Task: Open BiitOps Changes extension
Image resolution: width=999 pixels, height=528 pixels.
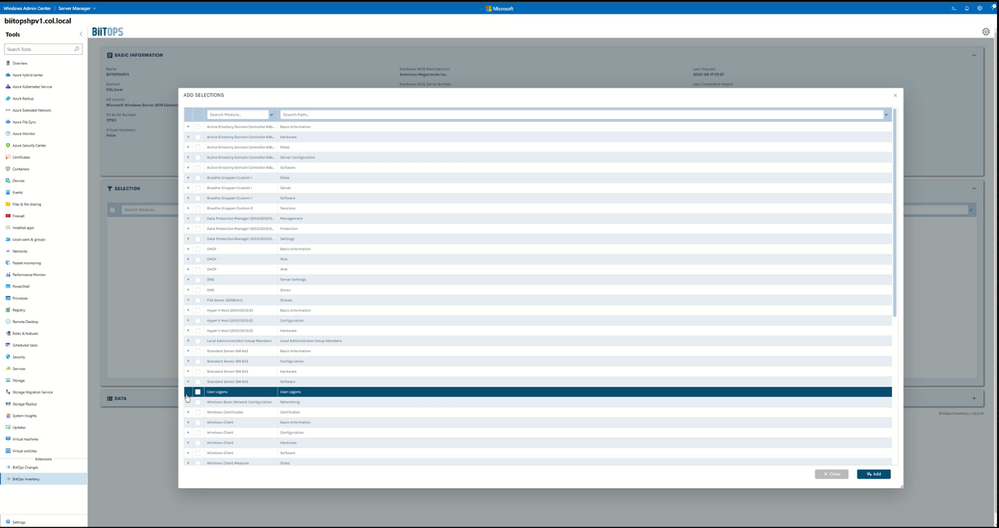Action: pyautogui.click(x=25, y=467)
